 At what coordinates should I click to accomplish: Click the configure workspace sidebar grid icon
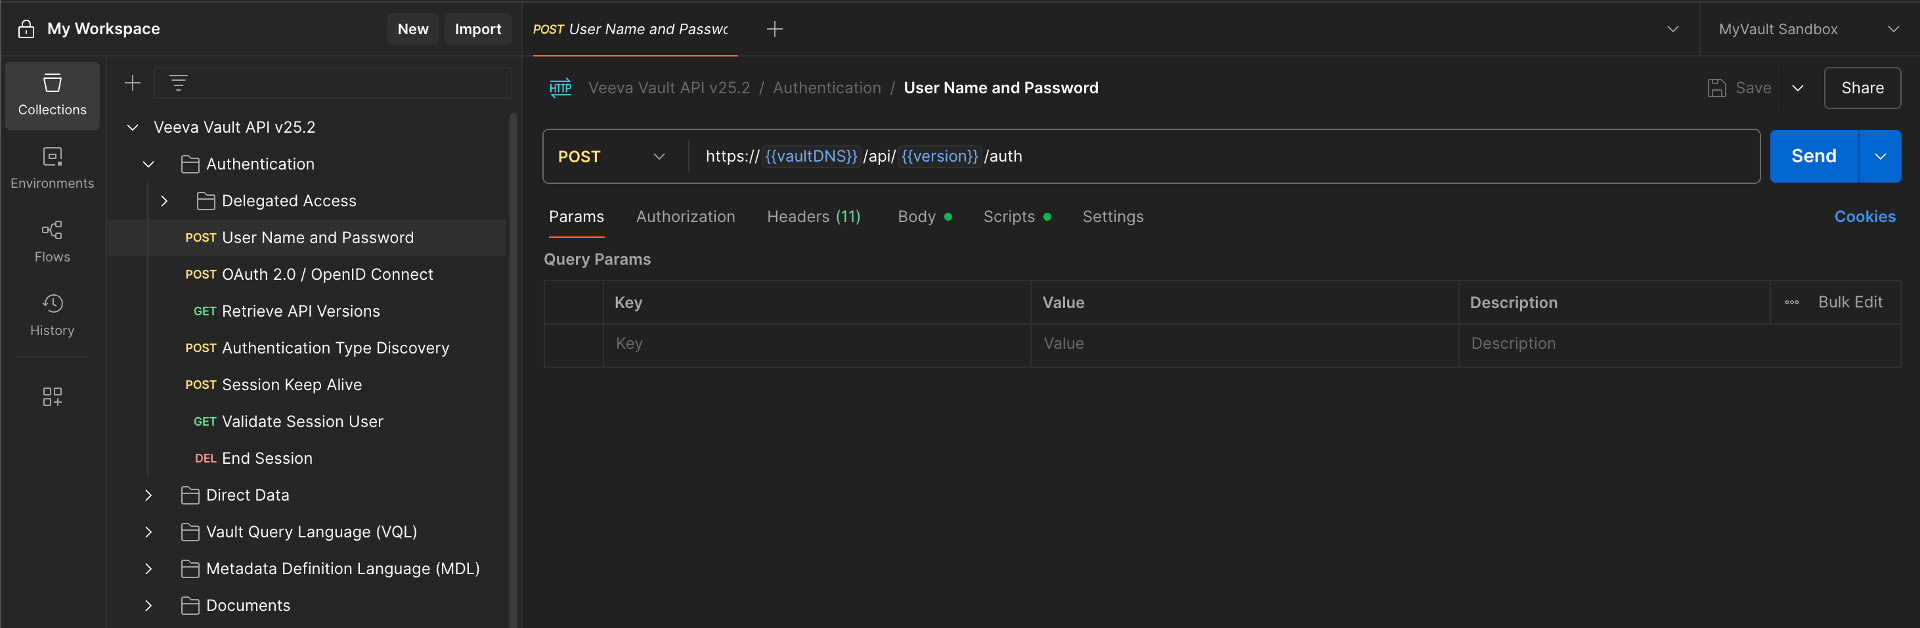click(52, 397)
